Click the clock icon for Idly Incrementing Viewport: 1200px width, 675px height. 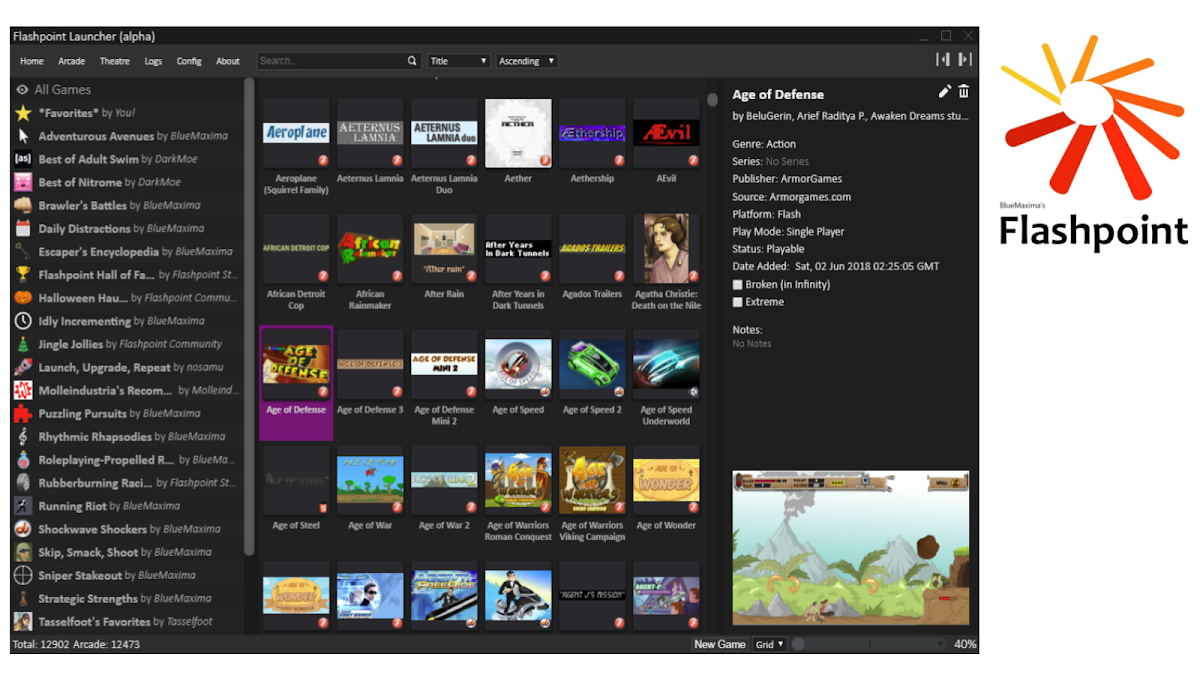click(x=23, y=321)
